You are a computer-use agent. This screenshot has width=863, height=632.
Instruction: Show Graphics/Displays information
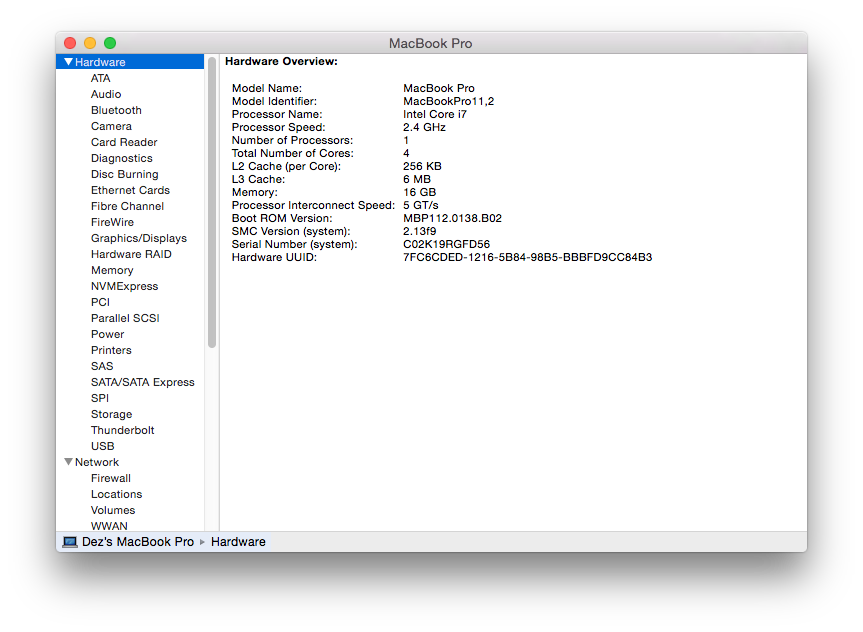click(x=139, y=238)
